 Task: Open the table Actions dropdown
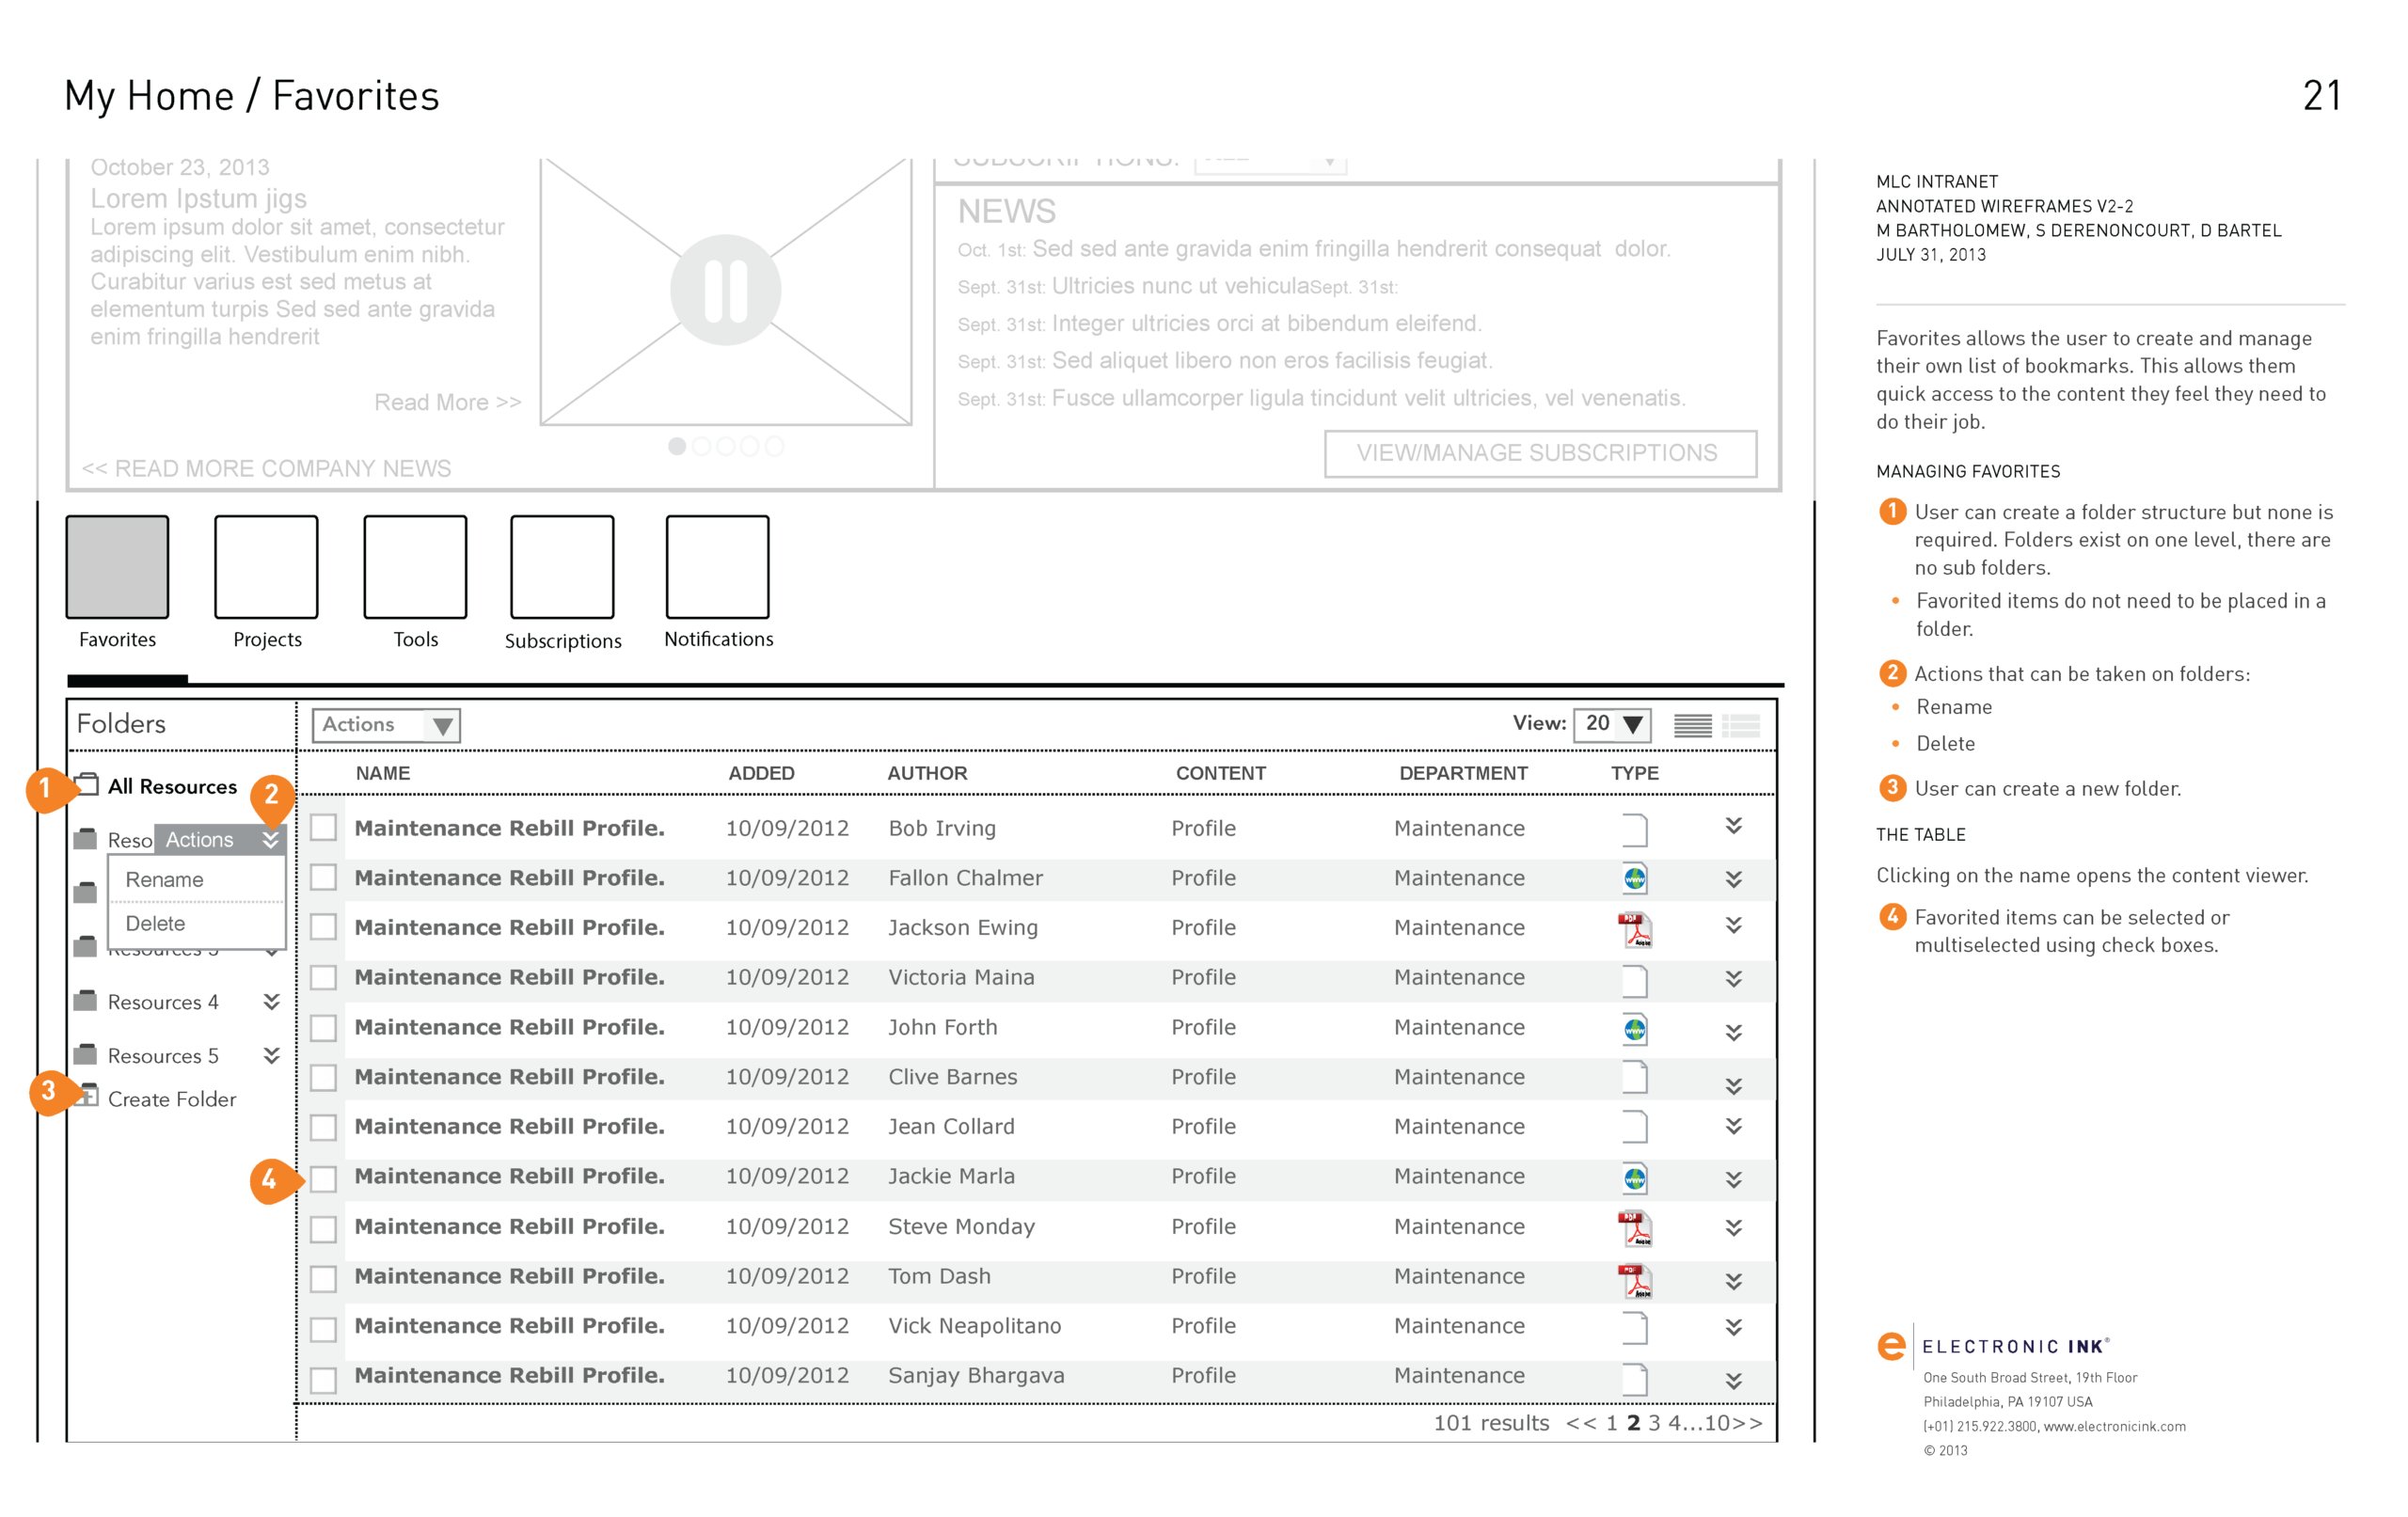pos(386,725)
